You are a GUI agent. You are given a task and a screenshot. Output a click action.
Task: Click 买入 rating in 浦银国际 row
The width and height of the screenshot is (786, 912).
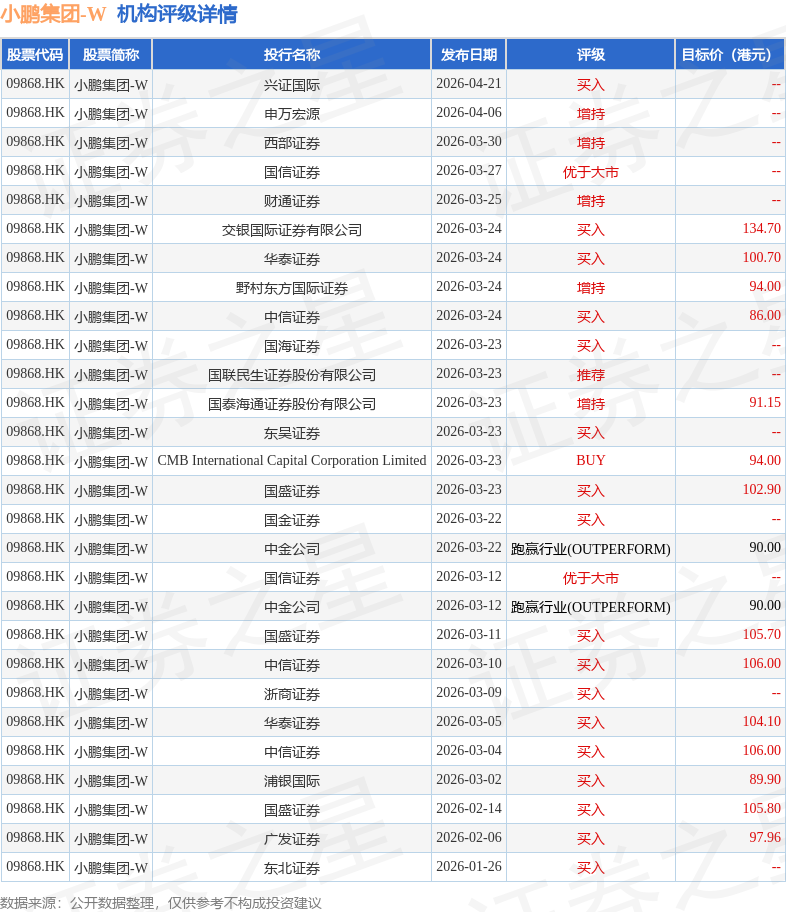(x=591, y=781)
